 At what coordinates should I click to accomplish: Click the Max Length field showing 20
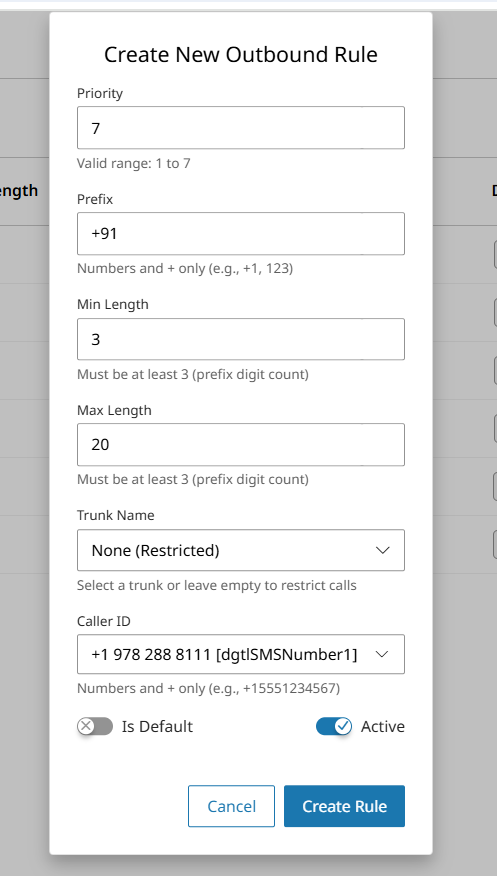[x=241, y=445]
